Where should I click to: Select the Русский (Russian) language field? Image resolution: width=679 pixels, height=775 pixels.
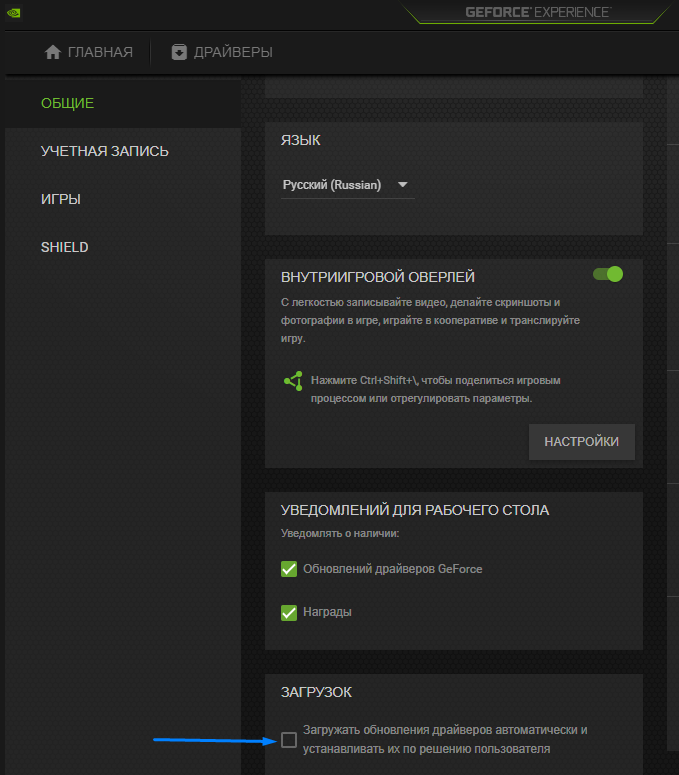347,185
